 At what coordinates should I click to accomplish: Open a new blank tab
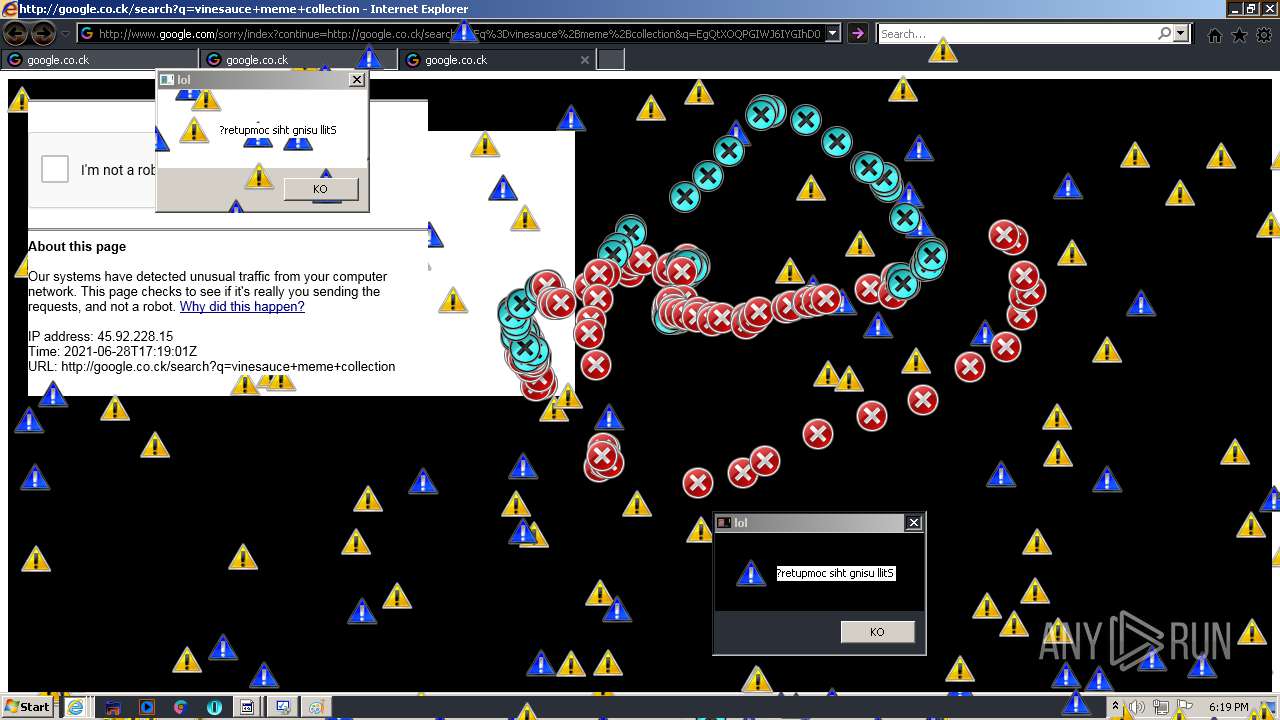611,60
